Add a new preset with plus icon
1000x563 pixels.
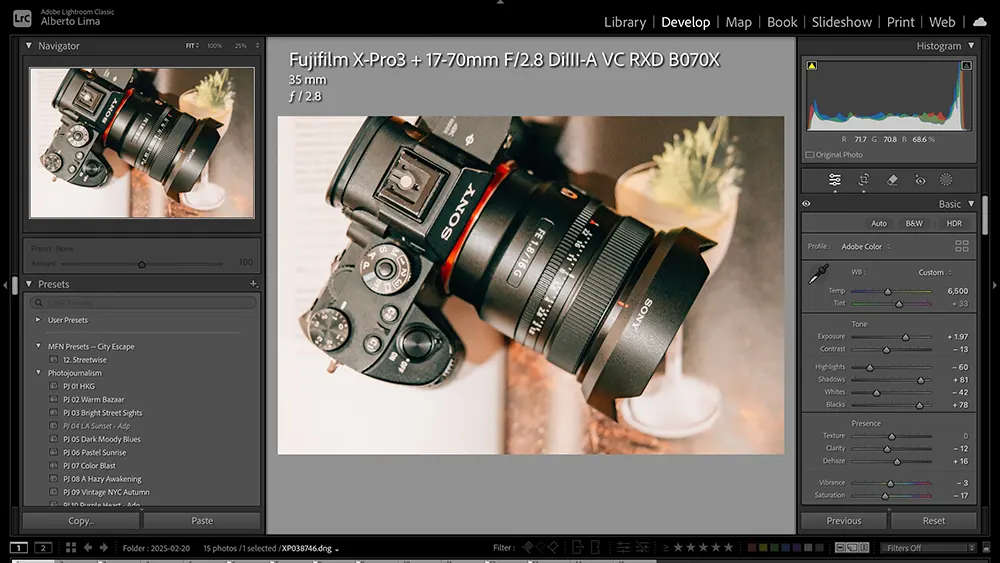click(x=253, y=284)
